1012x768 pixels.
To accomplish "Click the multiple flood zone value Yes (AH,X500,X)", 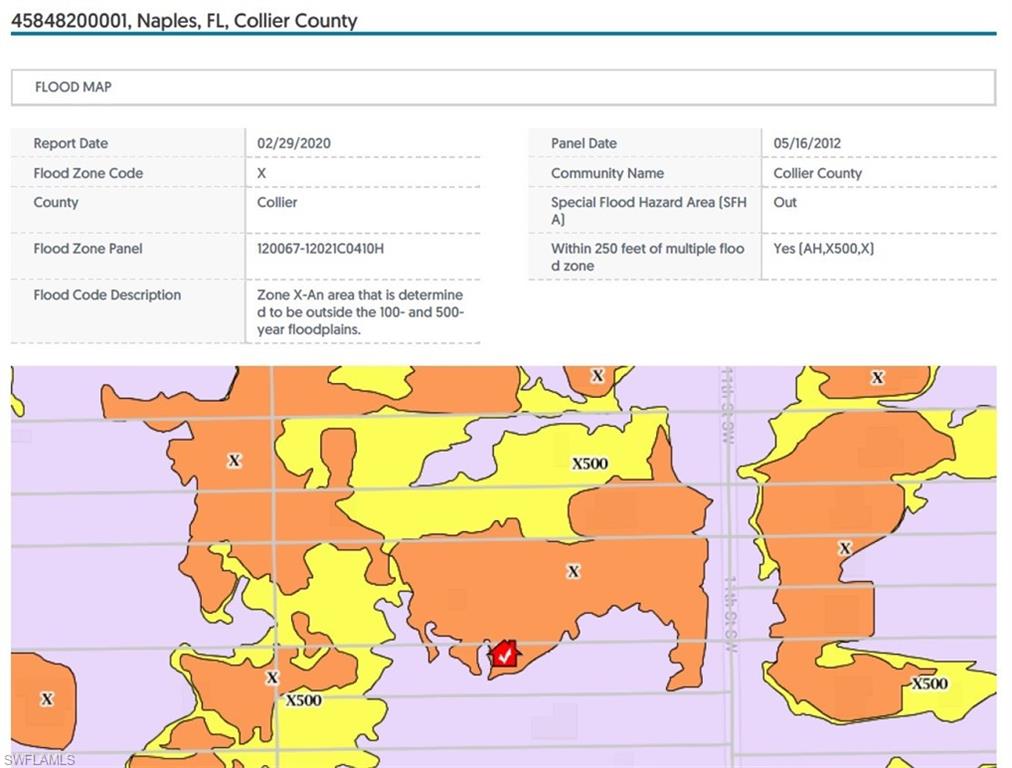I will pyautogui.click(x=823, y=248).
